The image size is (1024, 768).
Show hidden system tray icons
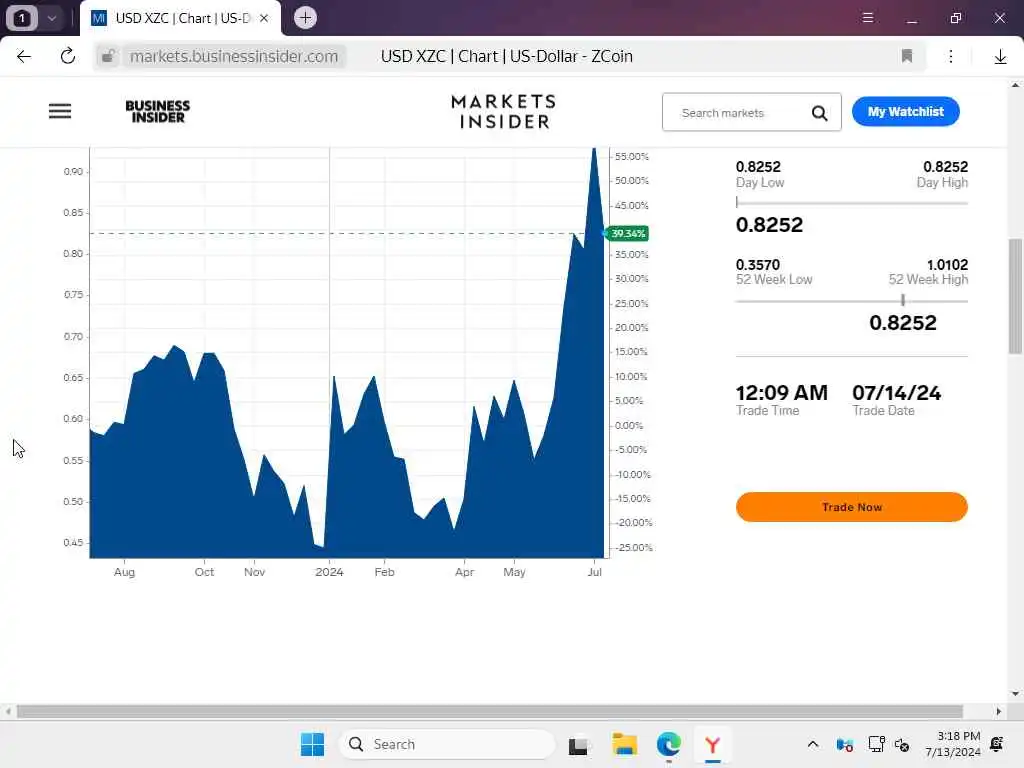click(x=812, y=744)
